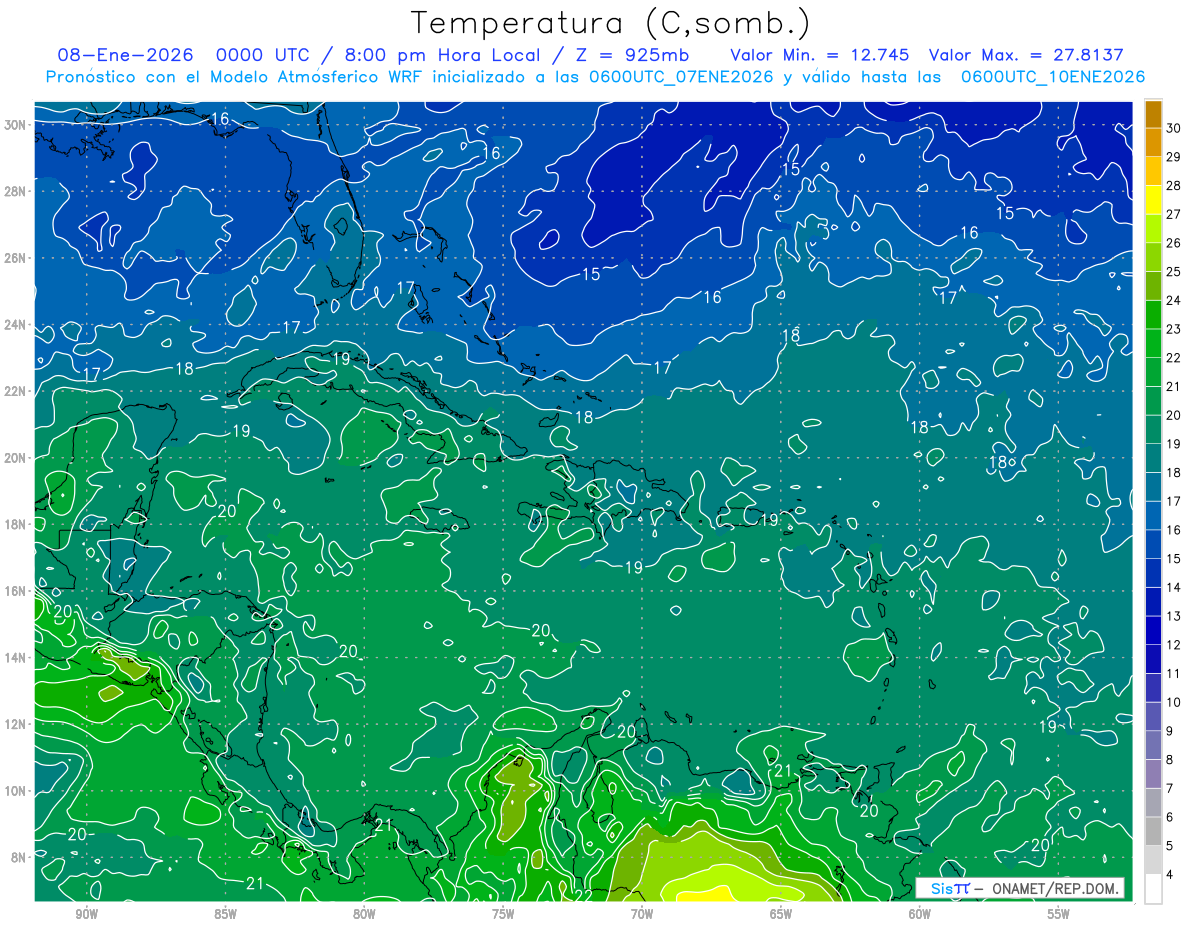Click the 55W longitude axis label

click(x=1059, y=914)
